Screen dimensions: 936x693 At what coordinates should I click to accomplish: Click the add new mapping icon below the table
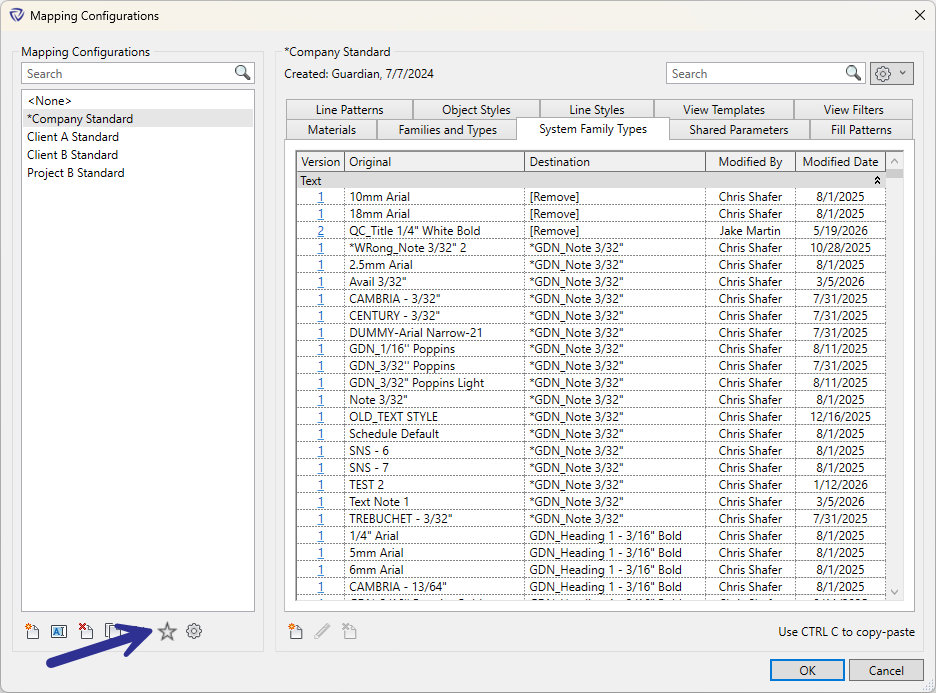tap(295, 631)
